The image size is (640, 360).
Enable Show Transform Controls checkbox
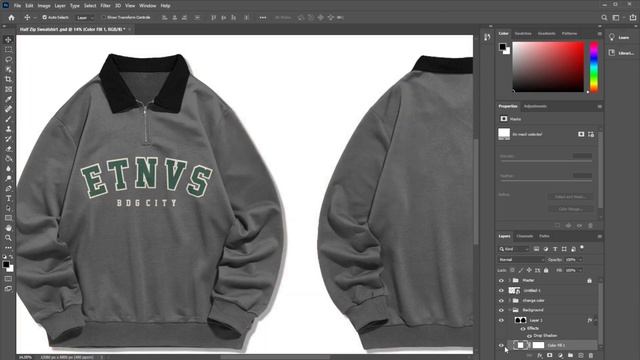[x=103, y=18]
